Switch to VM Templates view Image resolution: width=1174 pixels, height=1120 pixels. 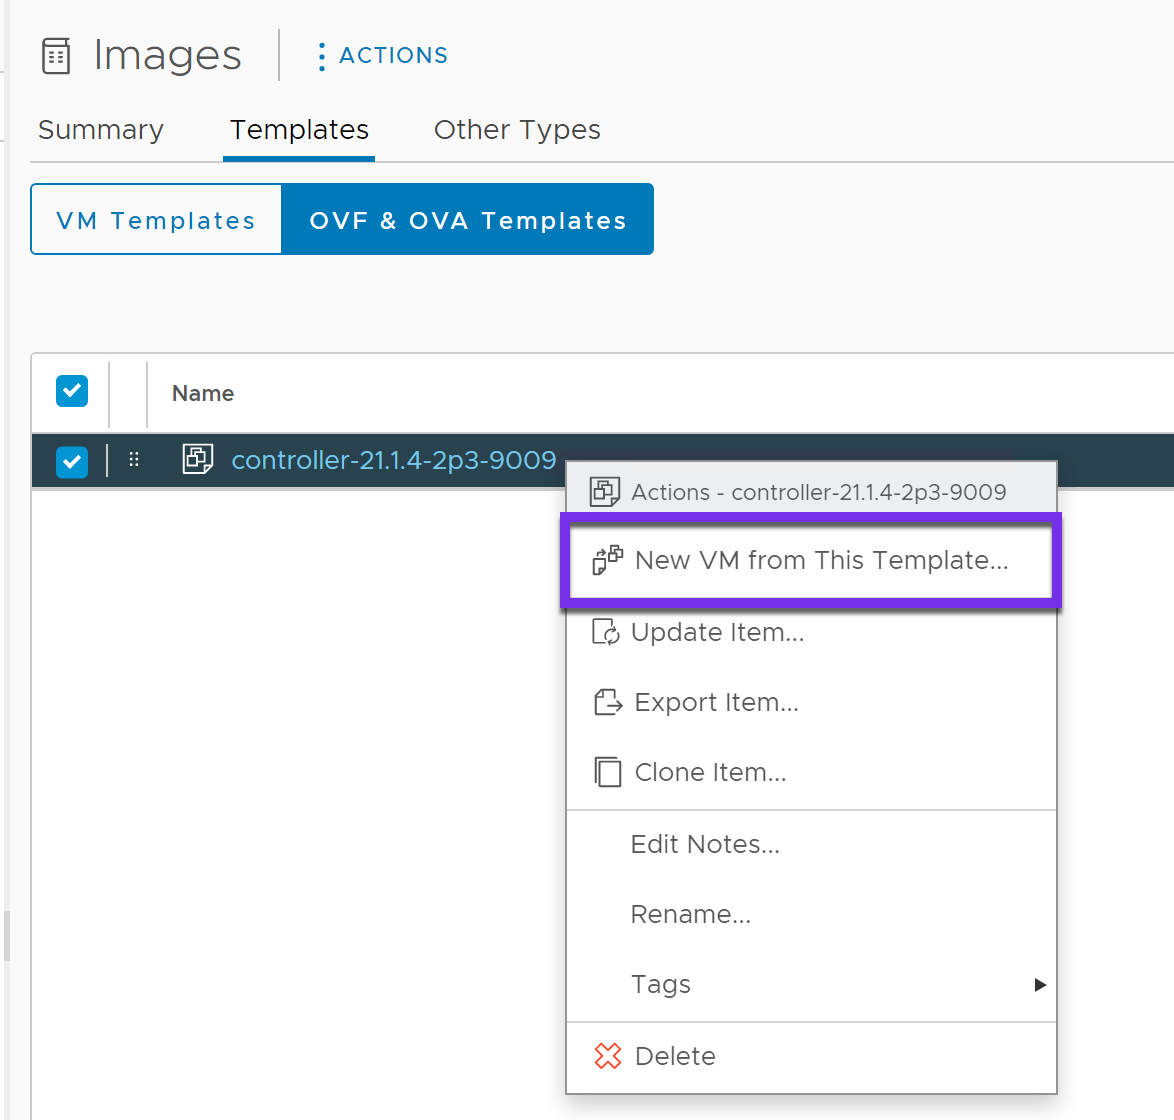156,220
